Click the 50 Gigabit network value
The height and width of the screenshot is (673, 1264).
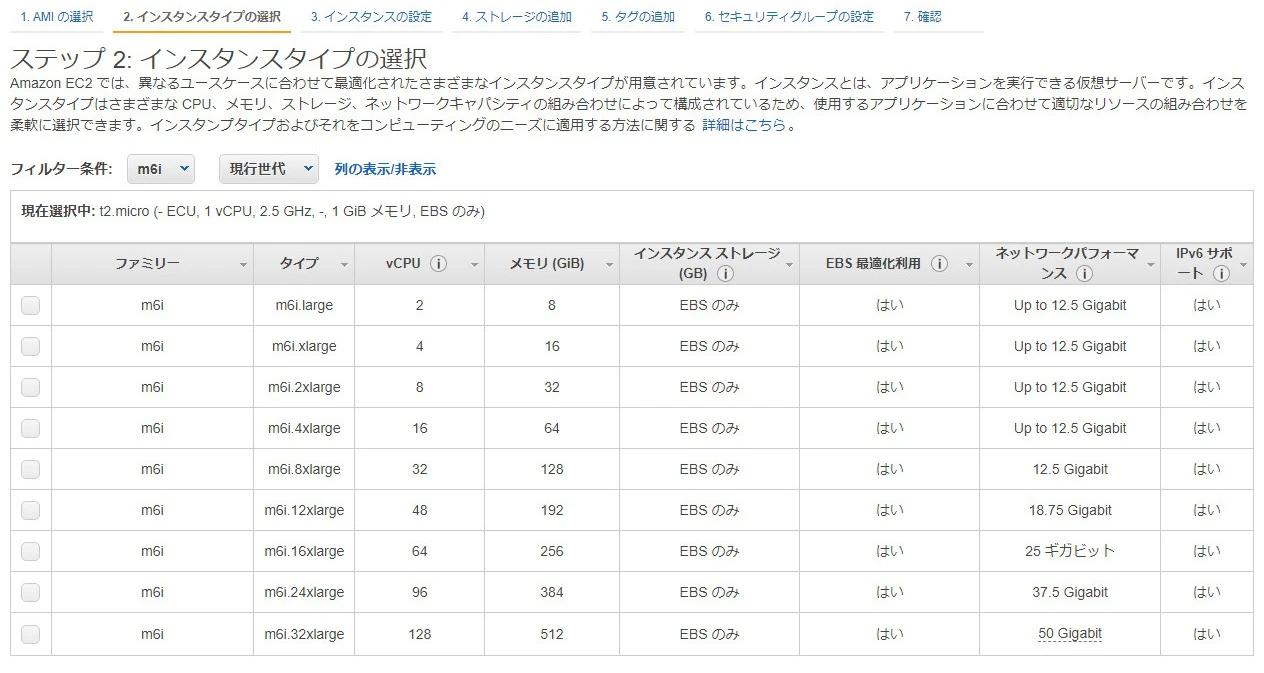point(1070,633)
